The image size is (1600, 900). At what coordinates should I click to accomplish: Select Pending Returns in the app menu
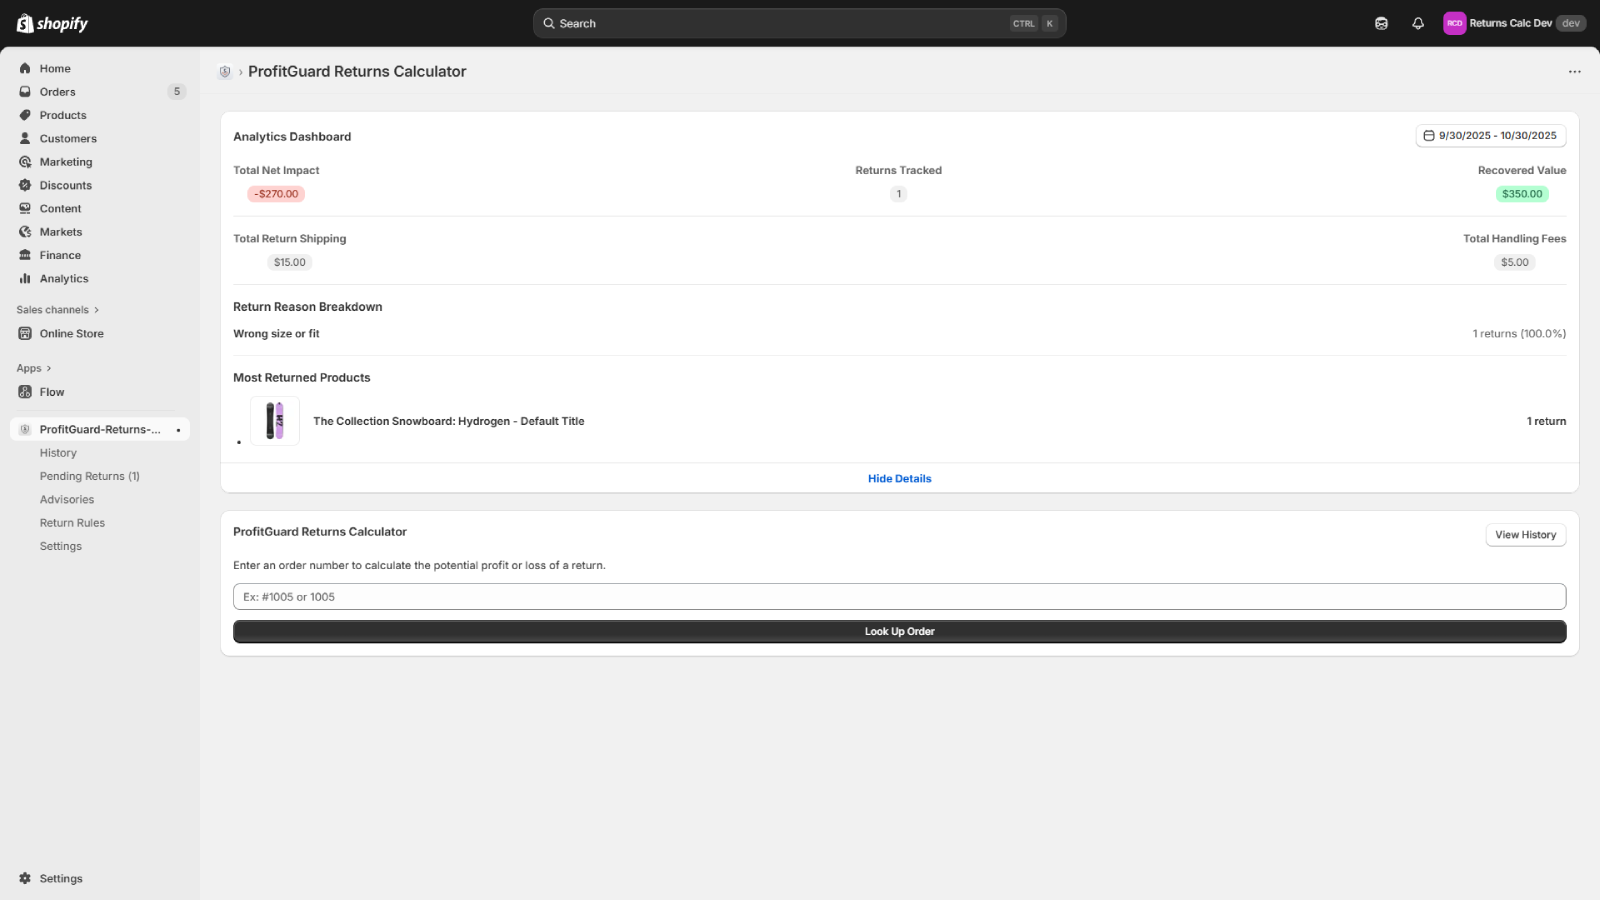89,475
